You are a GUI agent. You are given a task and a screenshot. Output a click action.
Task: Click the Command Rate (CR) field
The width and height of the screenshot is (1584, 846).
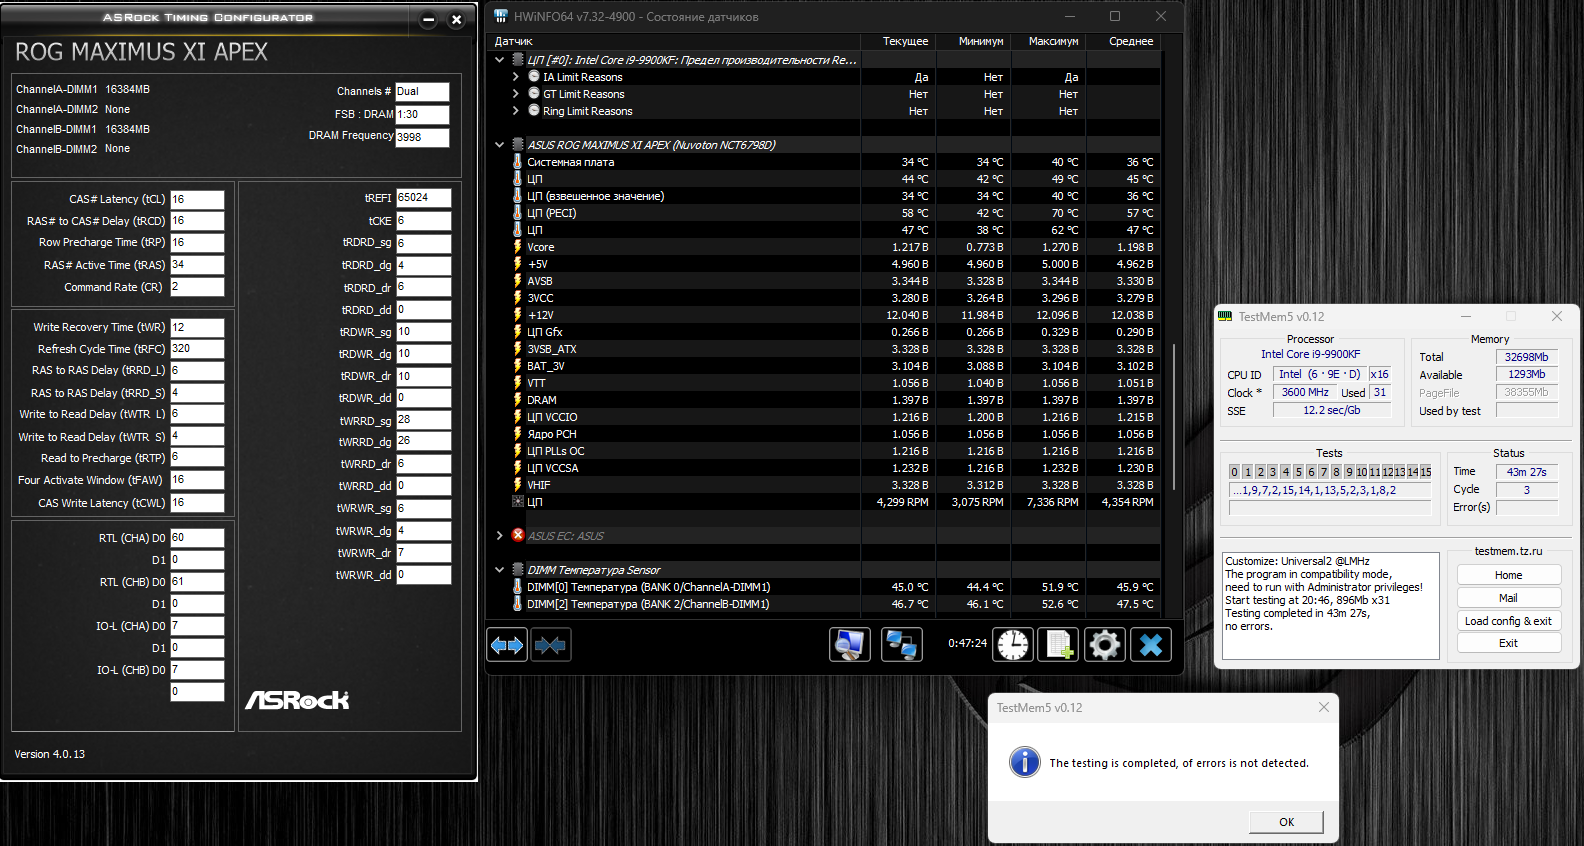click(x=197, y=287)
